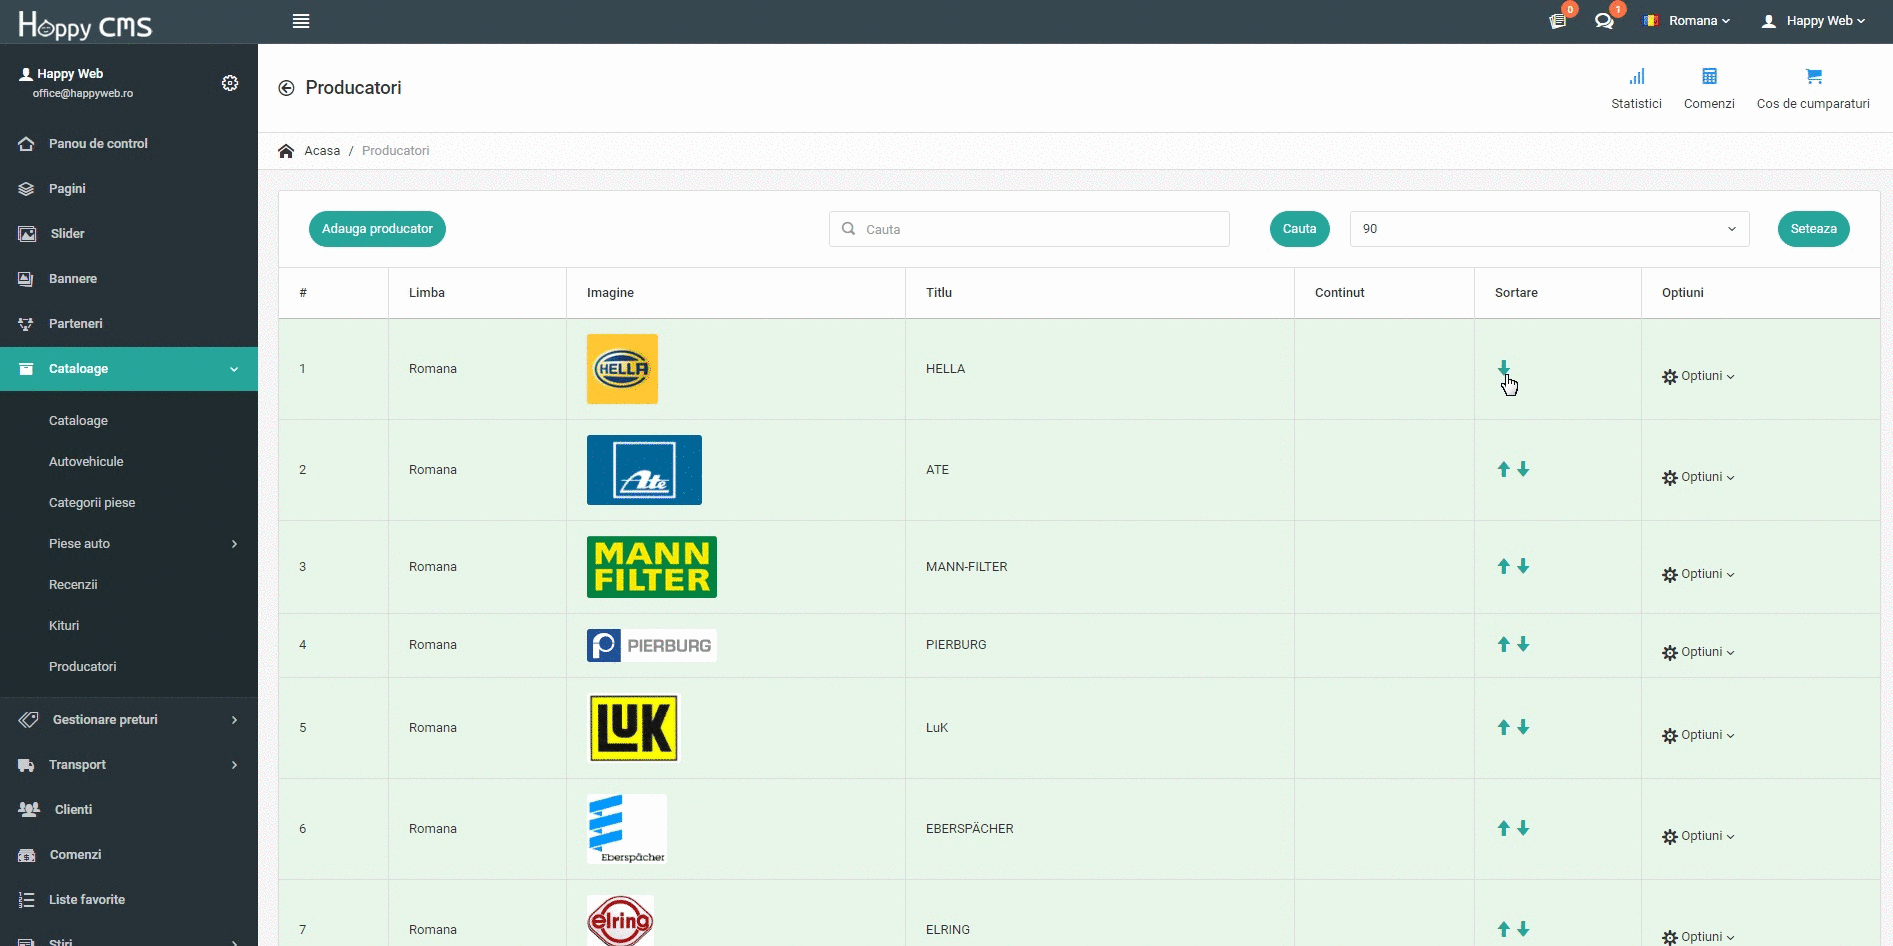
Task: Move ELRING up in sorting
Action: [x=1503, y=929]
